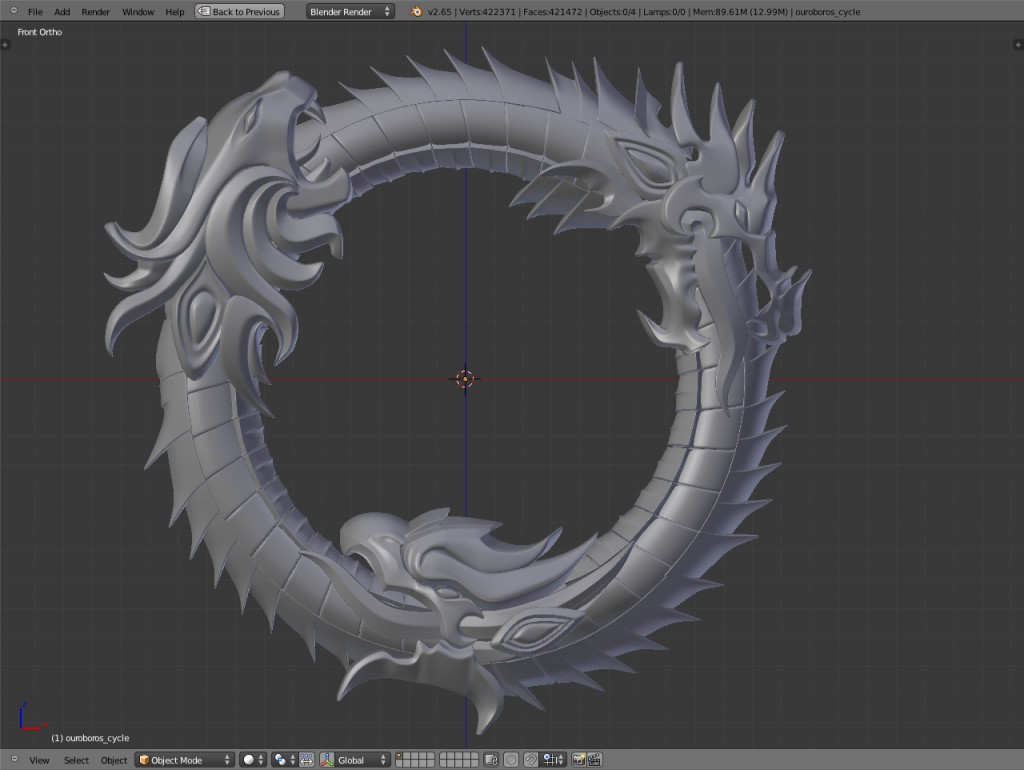
Task: Click the snap target mode icon
Action: click(x=549, y=759)
